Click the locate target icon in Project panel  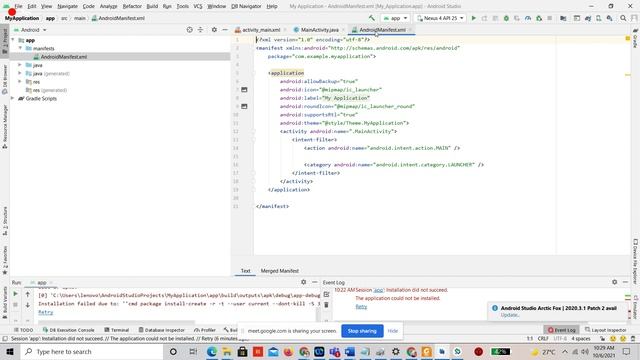pyautogui.click(x=189, y=30)
